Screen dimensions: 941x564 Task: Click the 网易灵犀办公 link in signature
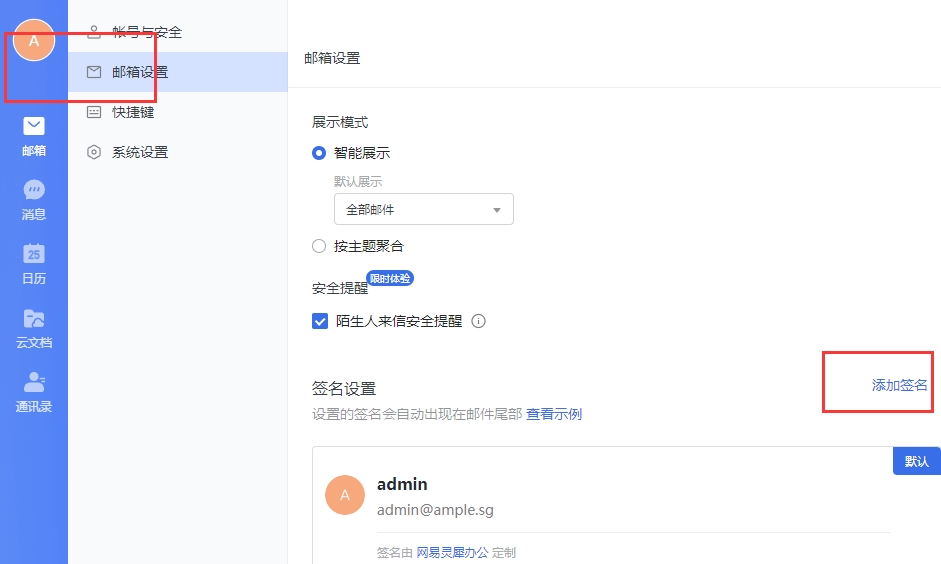pos(452,552)
